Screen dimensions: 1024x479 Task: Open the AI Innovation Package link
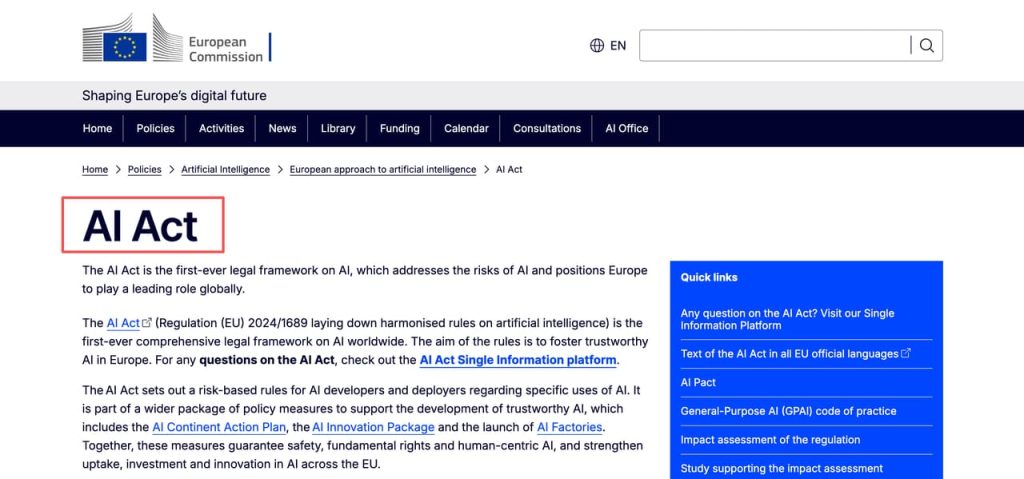point(373,427)
